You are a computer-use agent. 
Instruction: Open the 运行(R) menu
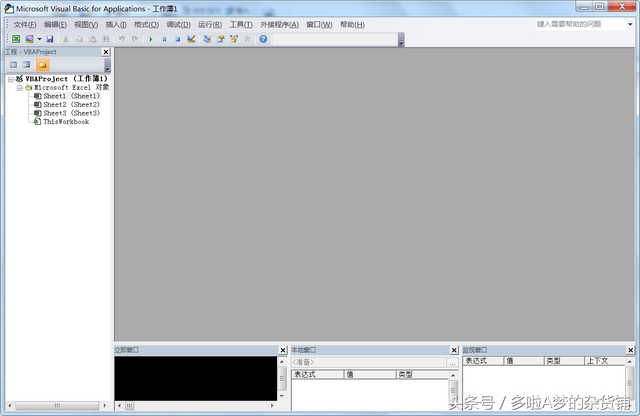pyautogui.click(x=210, y=25)
